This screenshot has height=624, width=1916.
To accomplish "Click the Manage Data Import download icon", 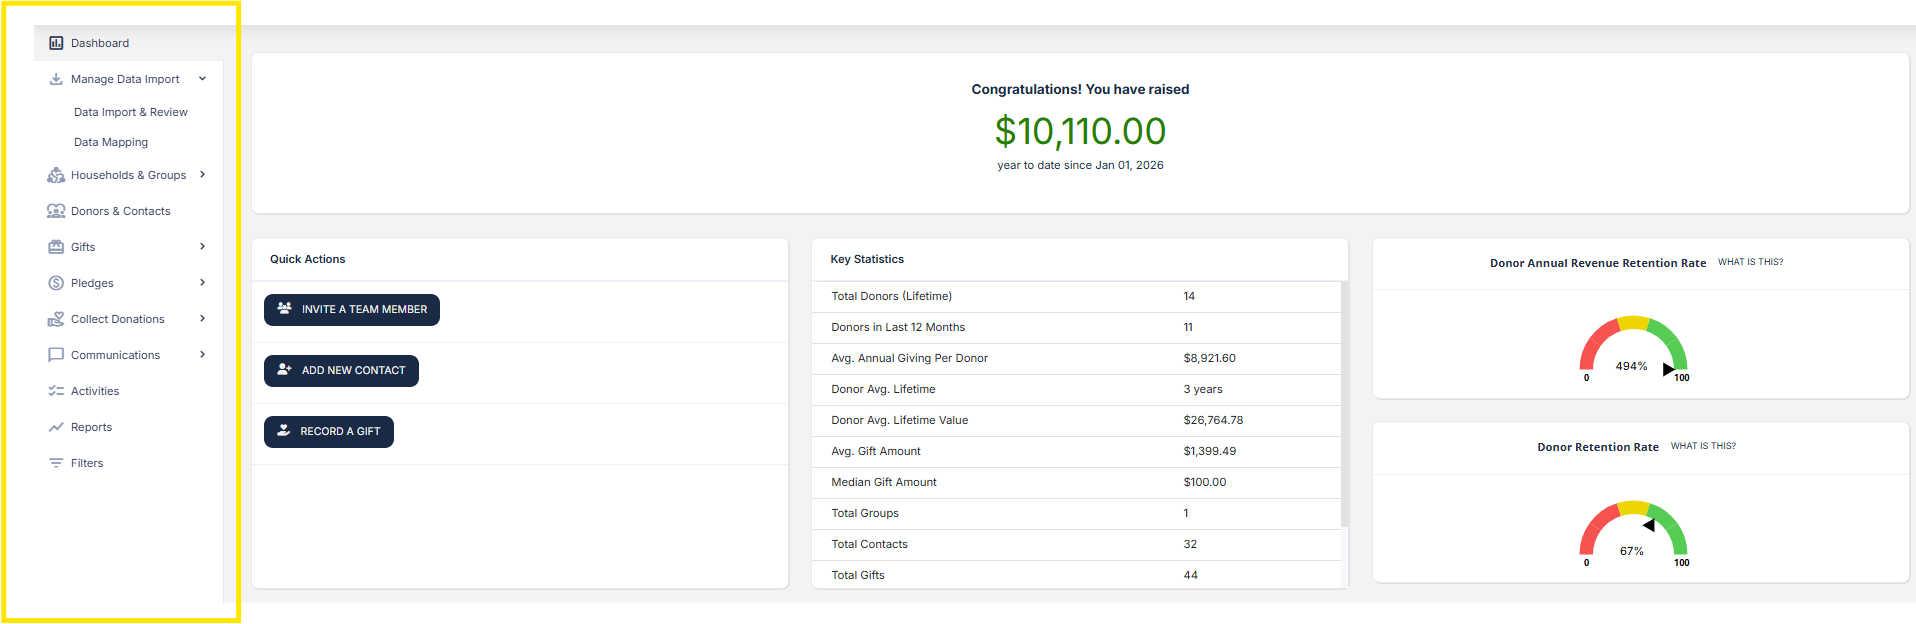I will [x=56, y=79].
